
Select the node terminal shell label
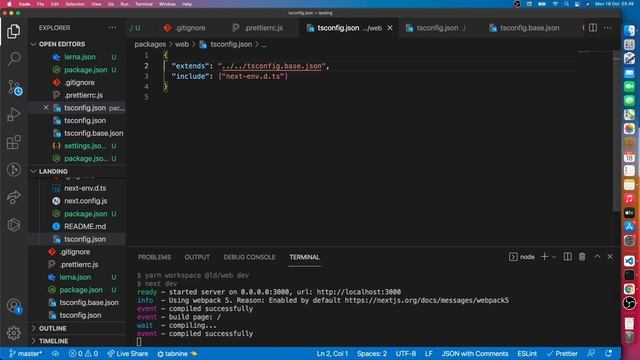click(522, 257)
